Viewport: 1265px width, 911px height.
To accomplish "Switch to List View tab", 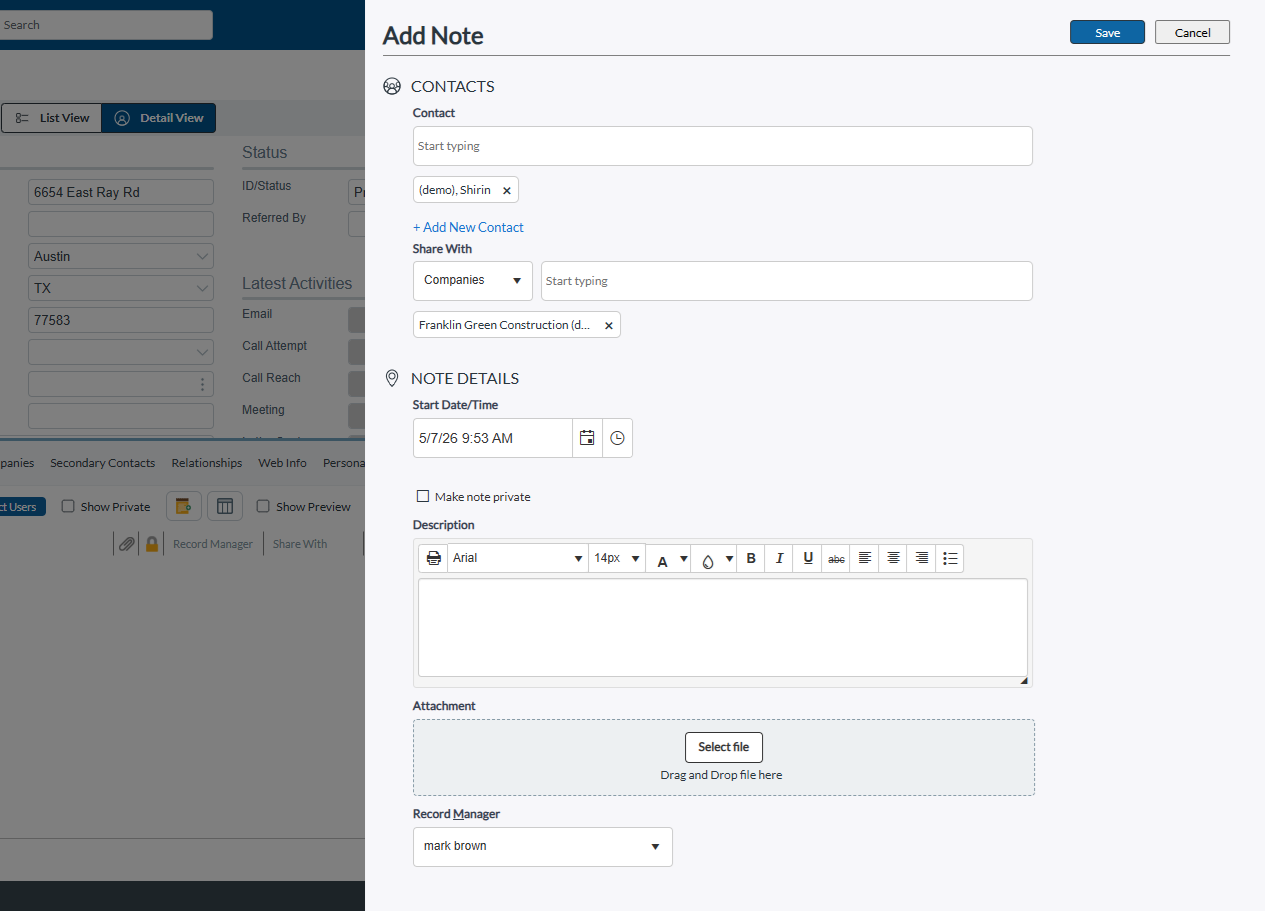I will [51, 118].
